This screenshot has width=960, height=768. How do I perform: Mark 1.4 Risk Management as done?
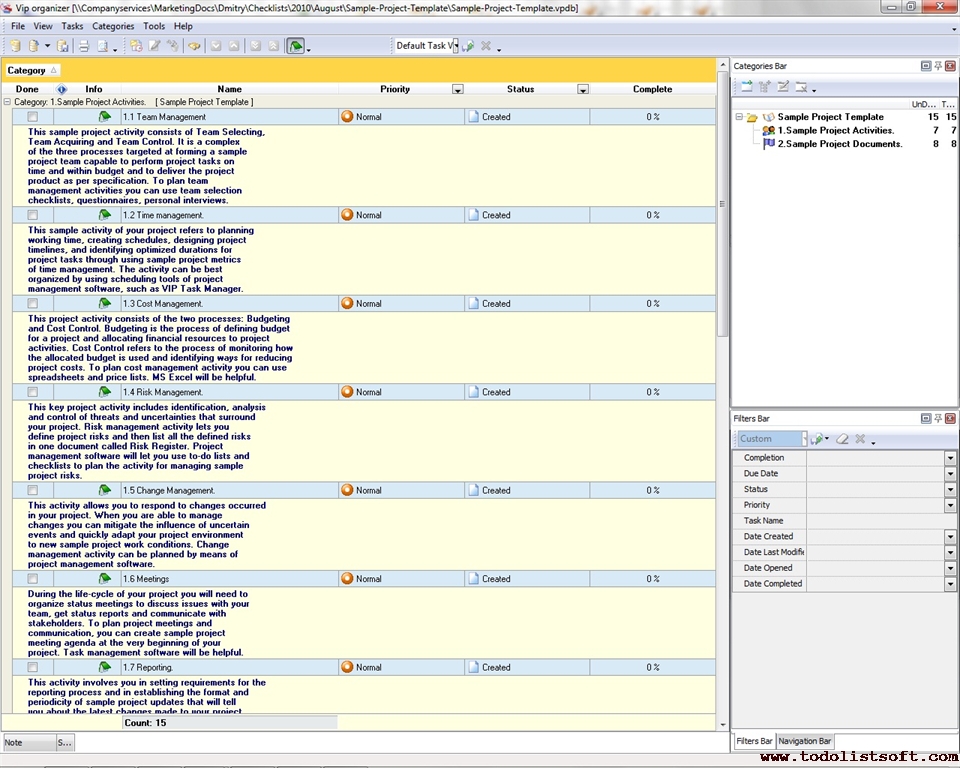pyautogui.click(x=33, y=392)
